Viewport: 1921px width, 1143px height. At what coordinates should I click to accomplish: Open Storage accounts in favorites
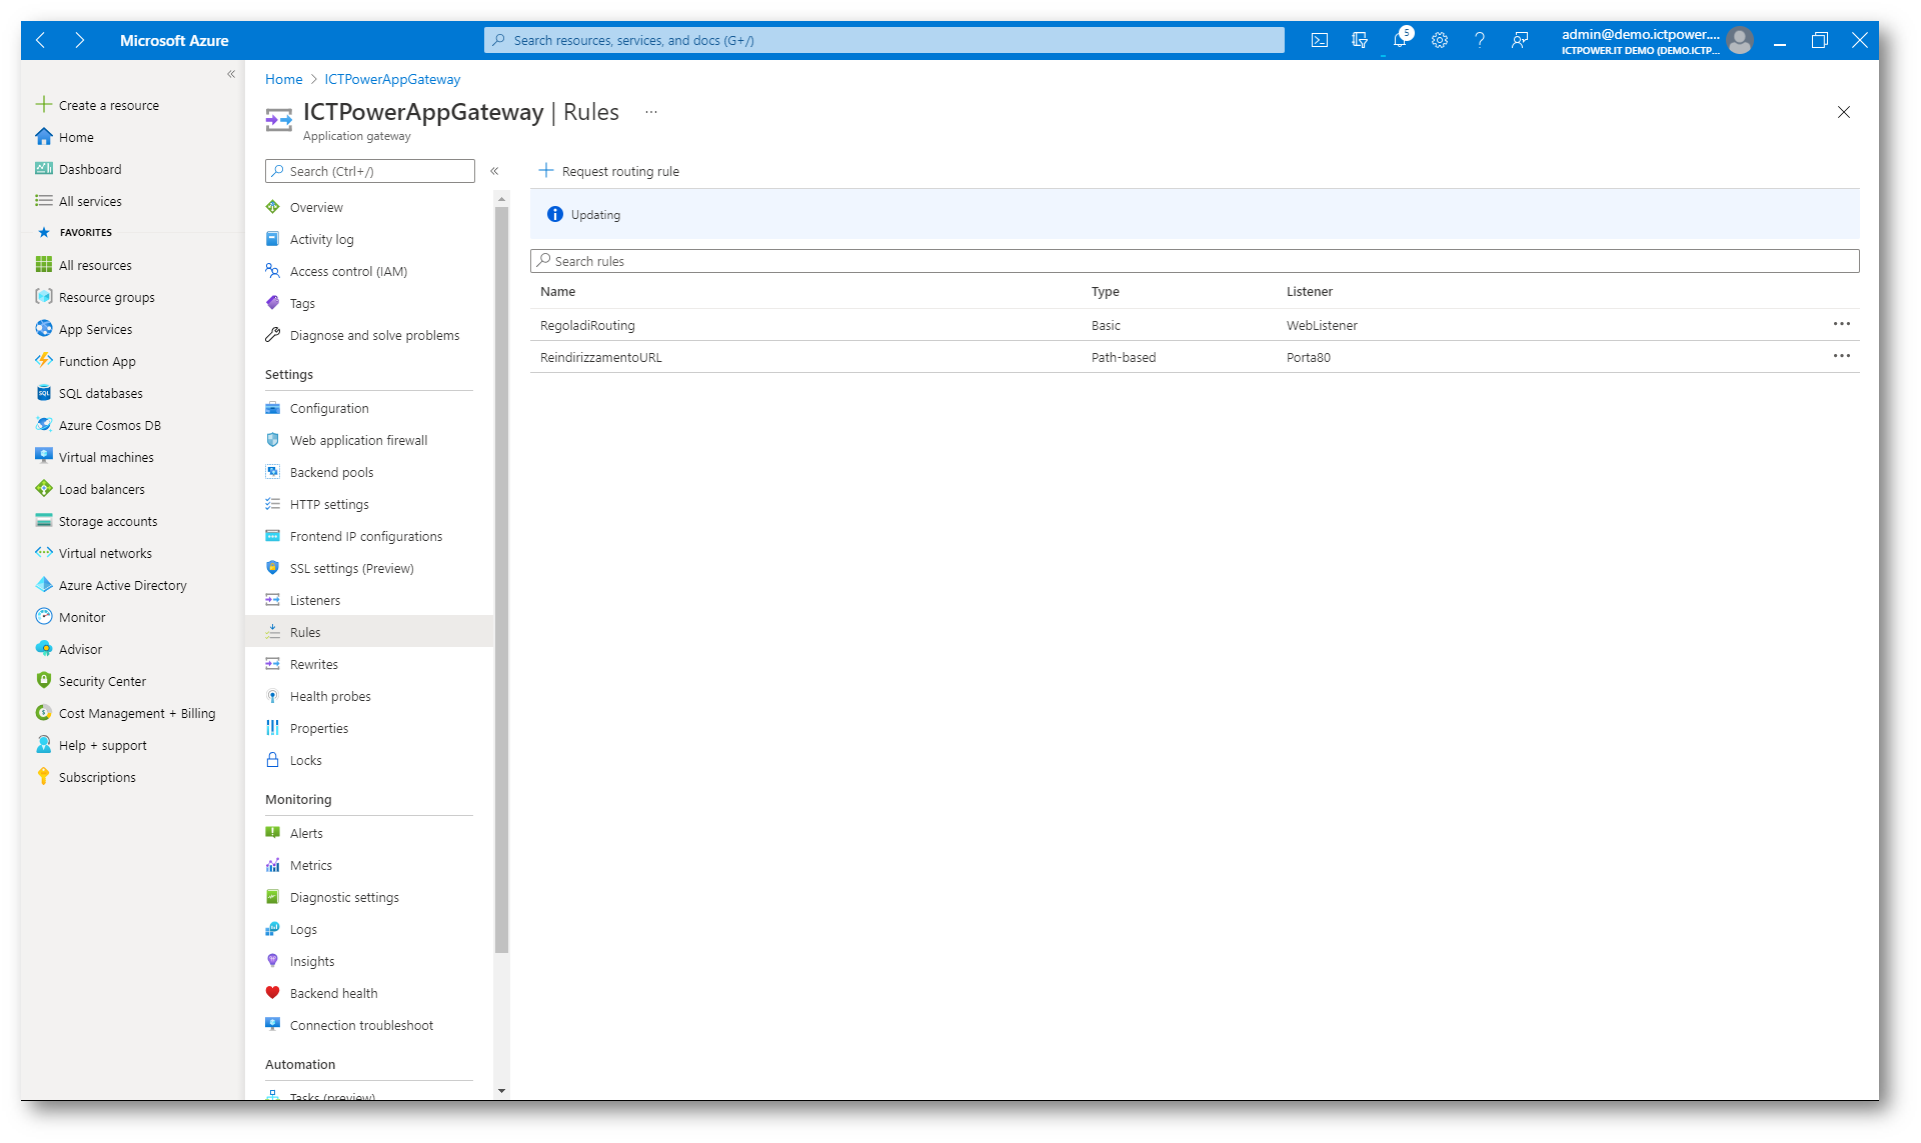click(x=97, y=521)
